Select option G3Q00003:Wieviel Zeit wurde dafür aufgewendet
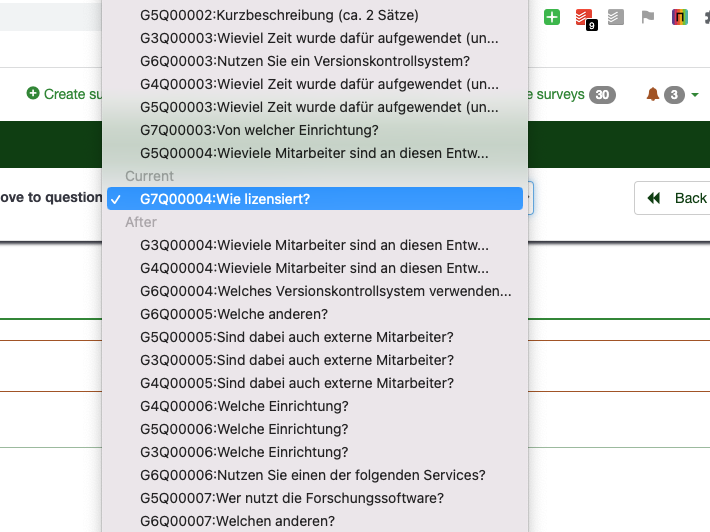This screenshot has width=710, height=532. coord(315,38)
